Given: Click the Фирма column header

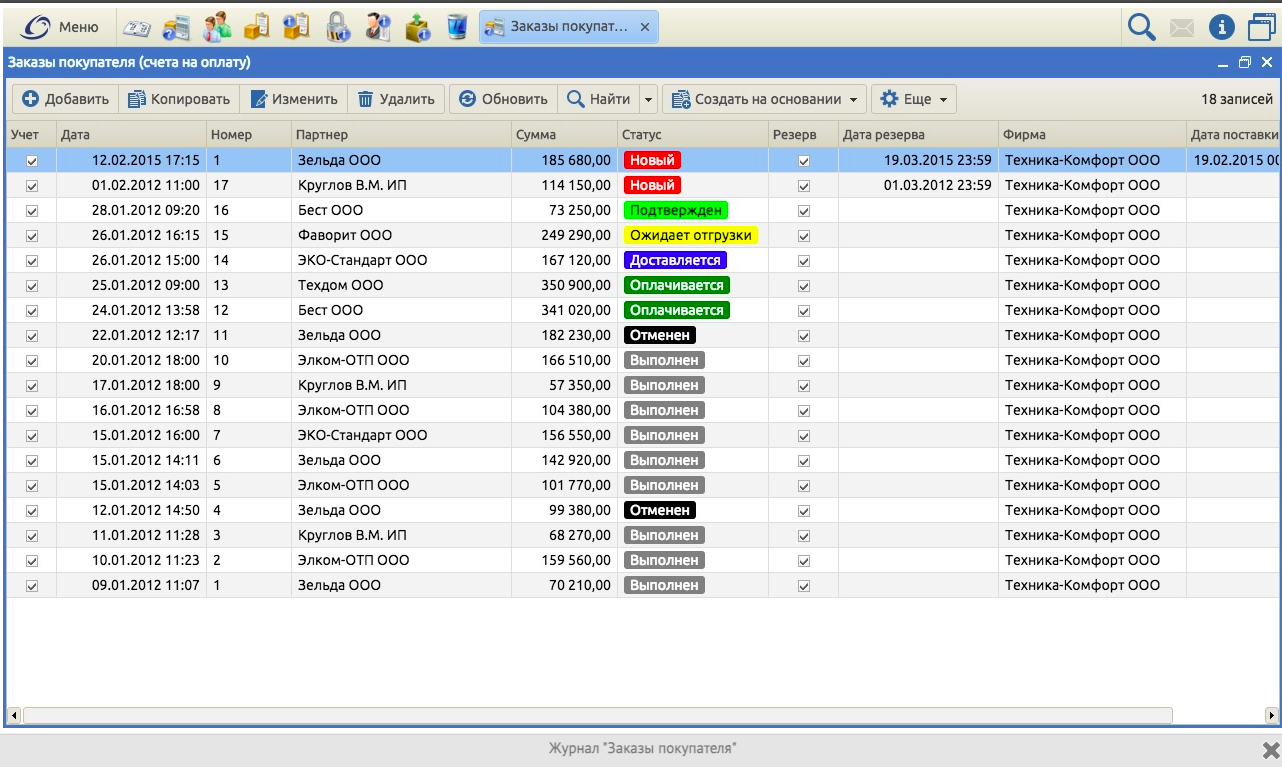Looking at the screenshot, I should click(1092, 135).
